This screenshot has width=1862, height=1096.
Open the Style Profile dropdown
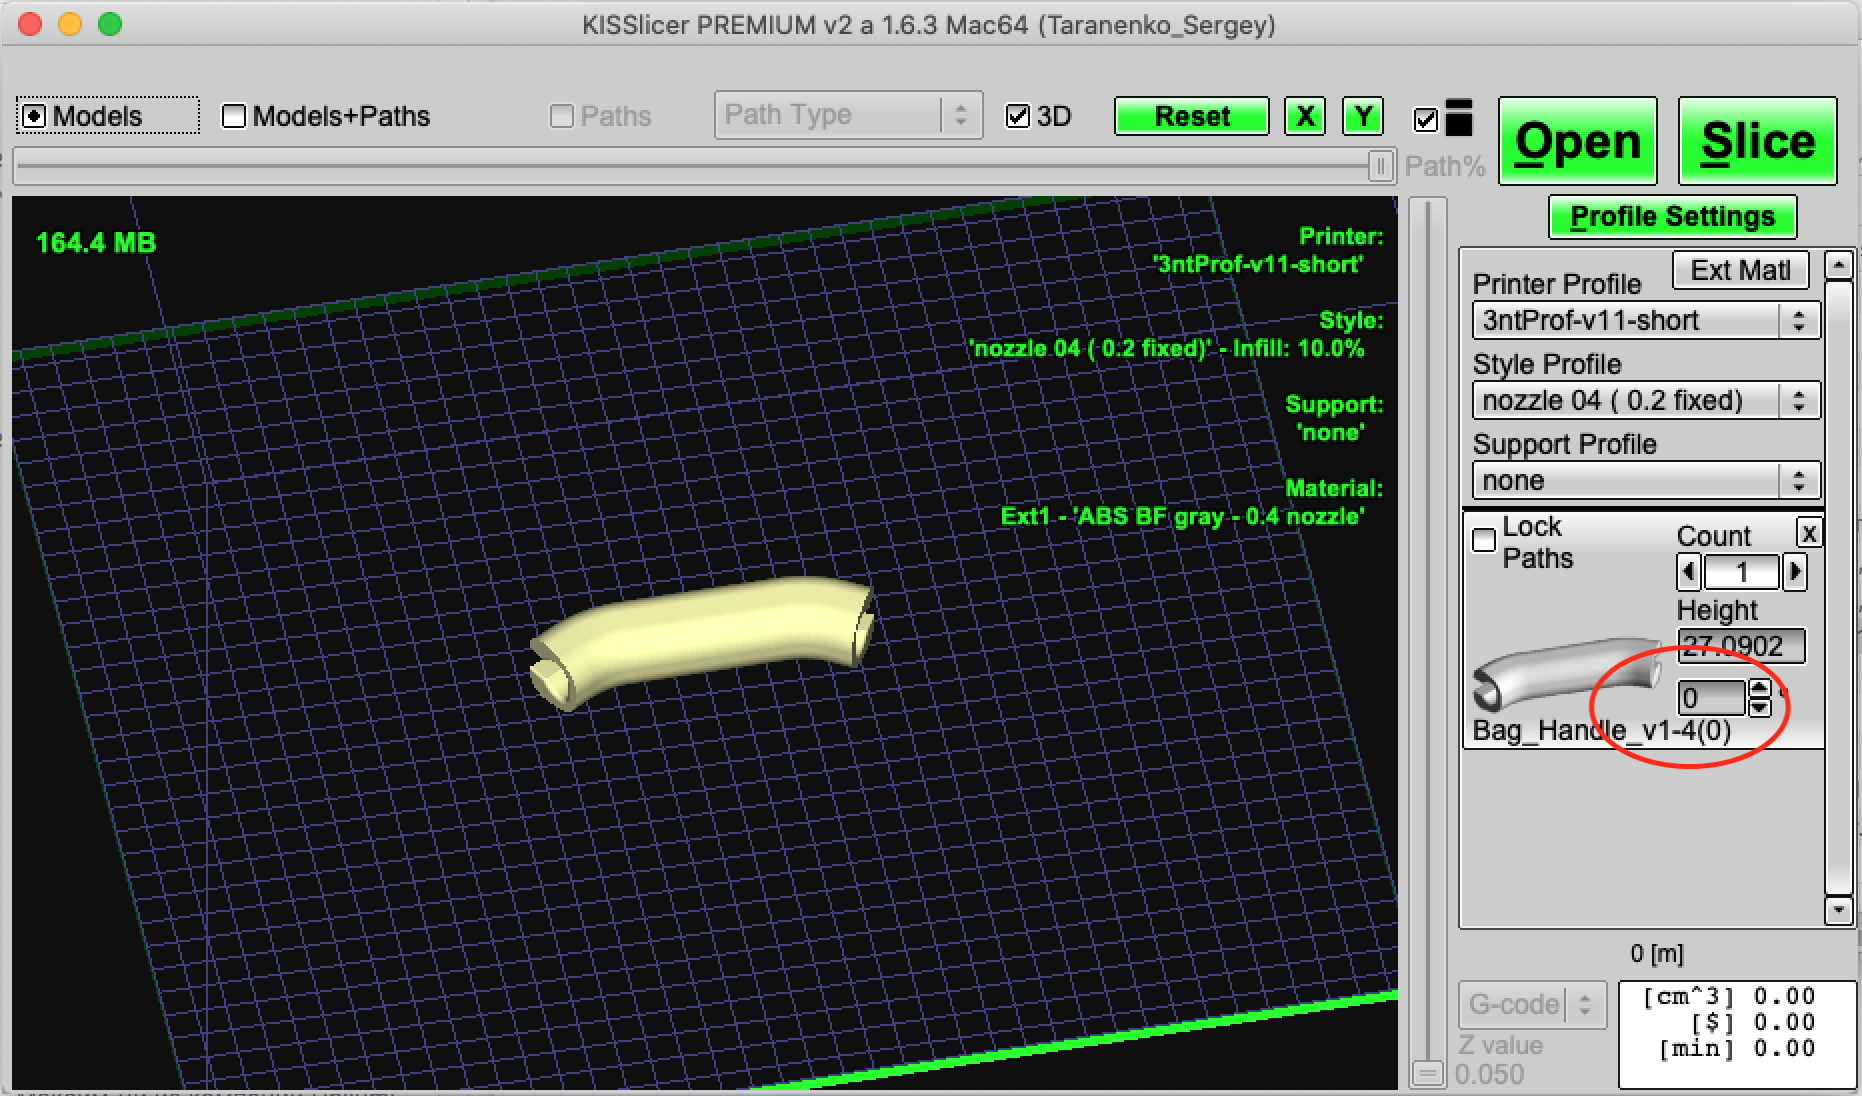pos(1645,401)
